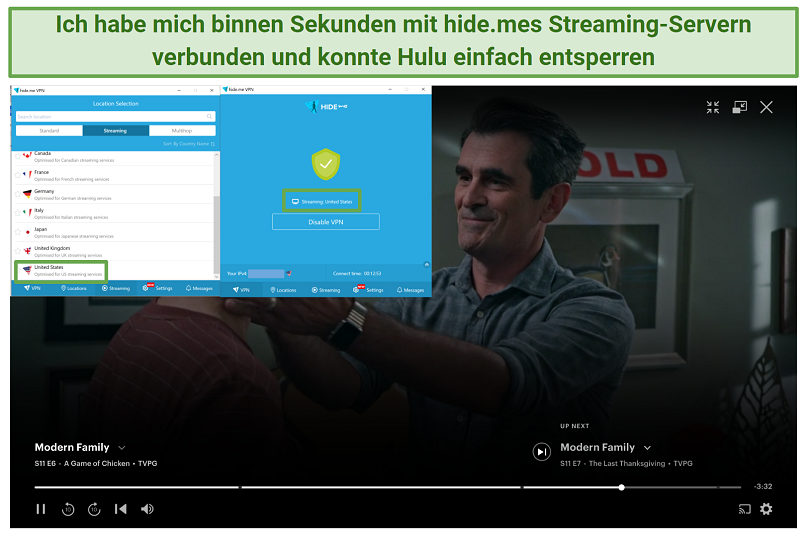Click the video progress bar handle

[x=621, y=487]
